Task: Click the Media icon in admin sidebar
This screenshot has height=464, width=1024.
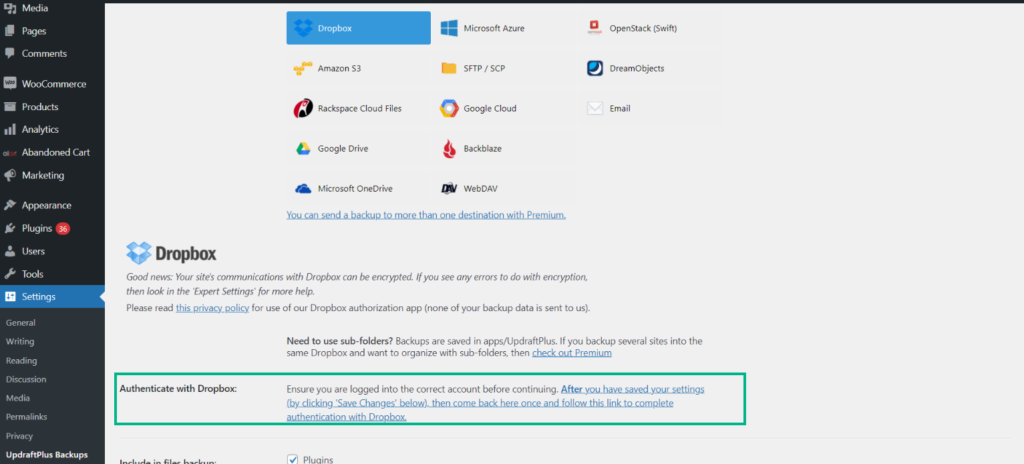Action: tap(10, 9)
